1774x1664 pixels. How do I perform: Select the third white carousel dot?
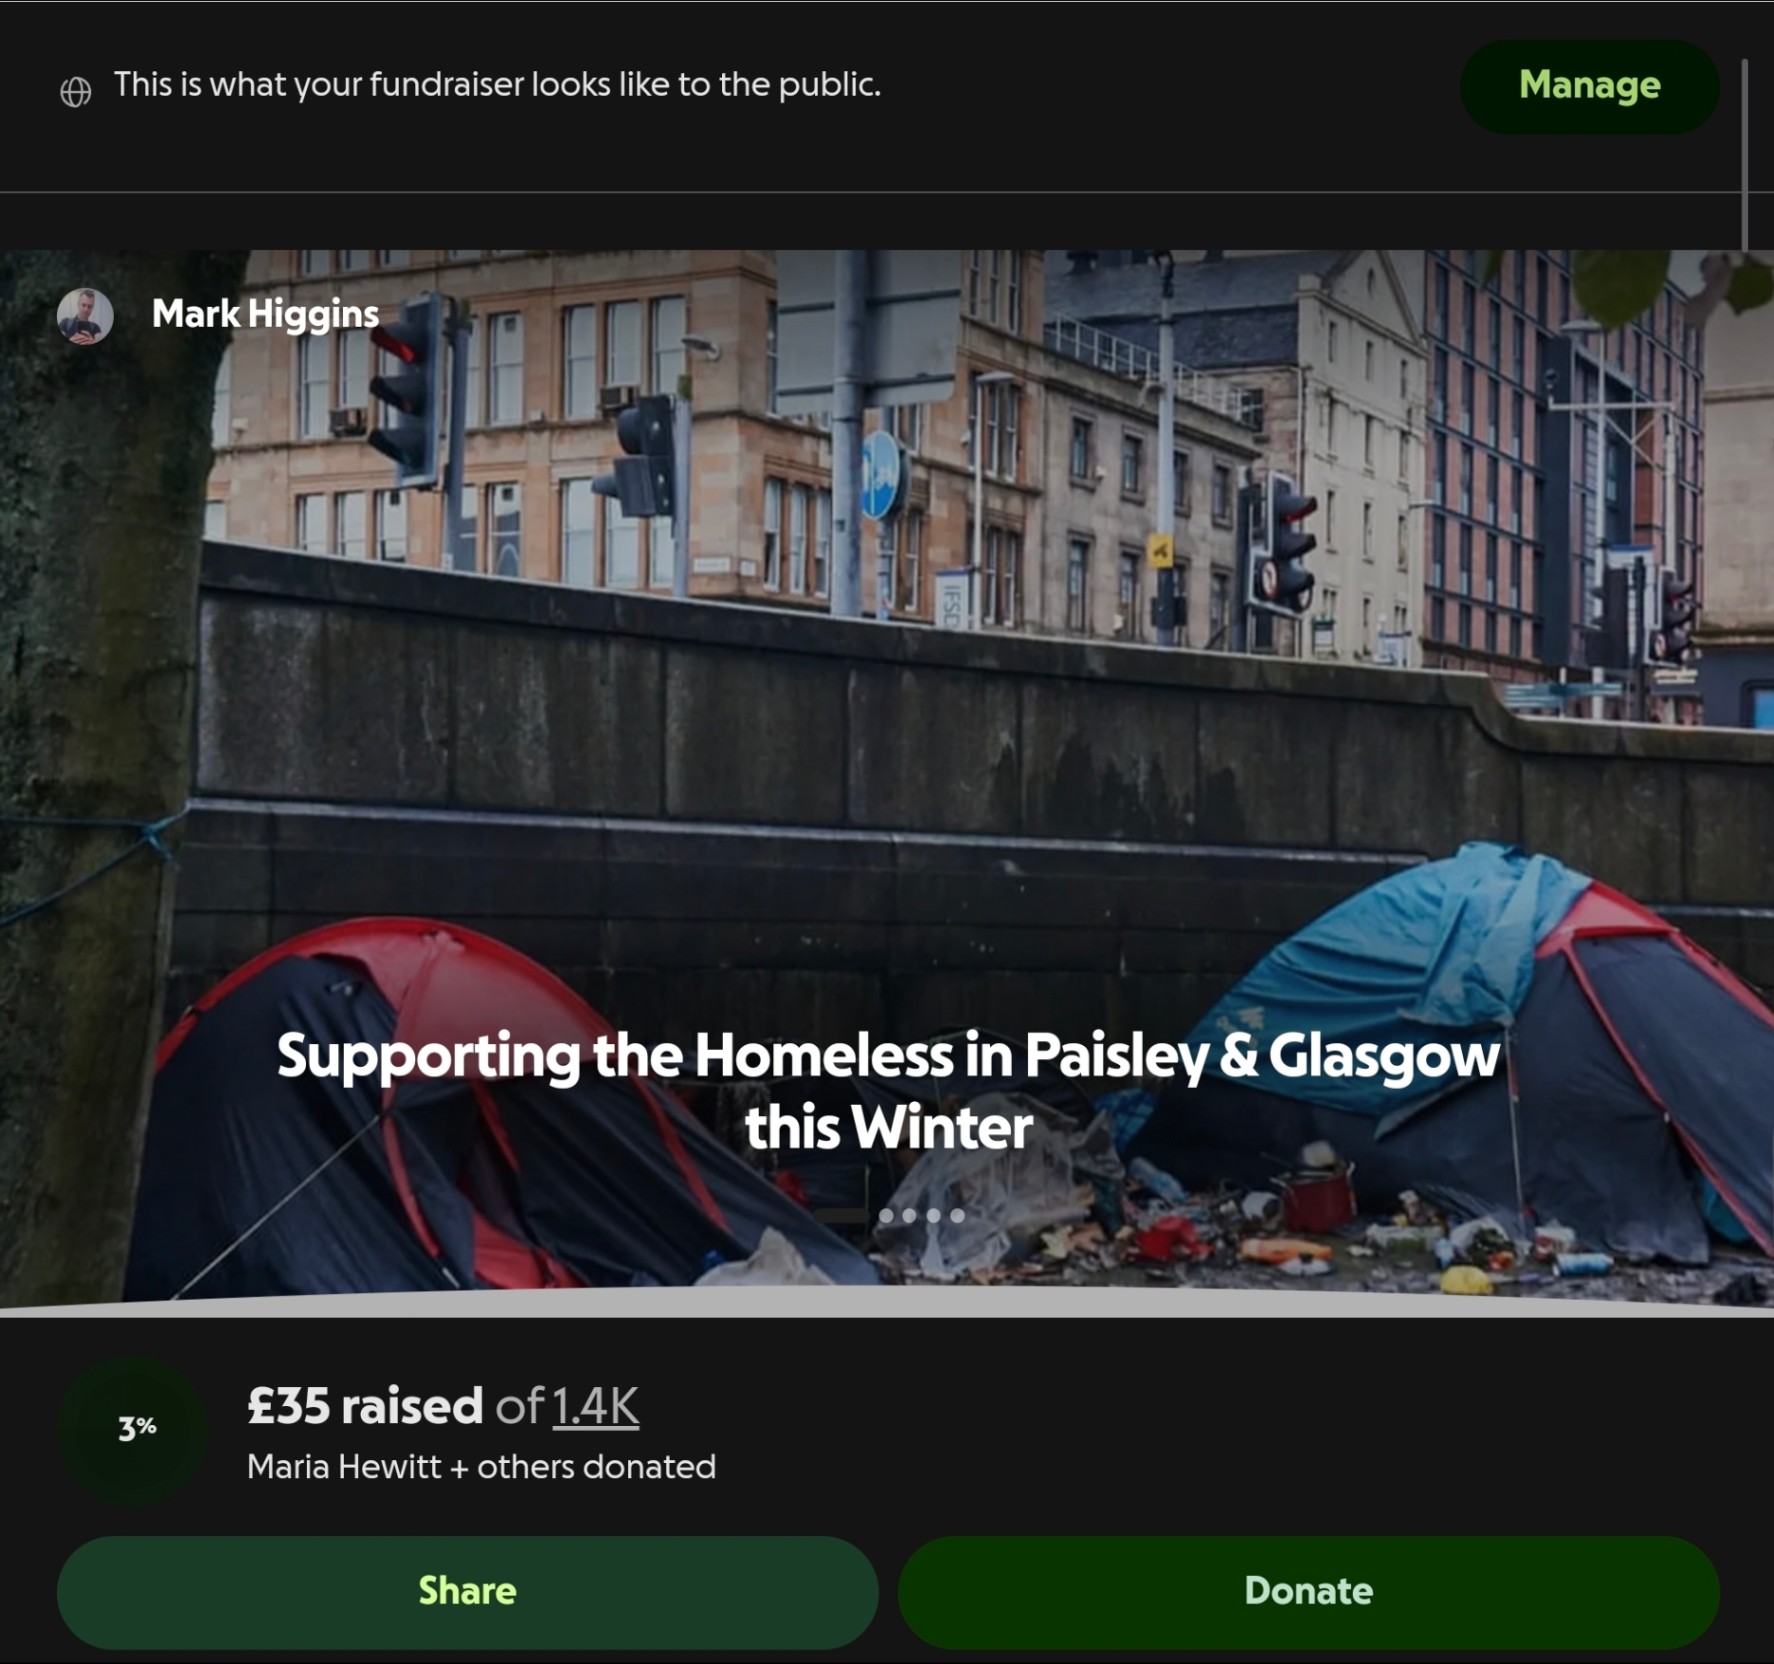pos(933,1216)
